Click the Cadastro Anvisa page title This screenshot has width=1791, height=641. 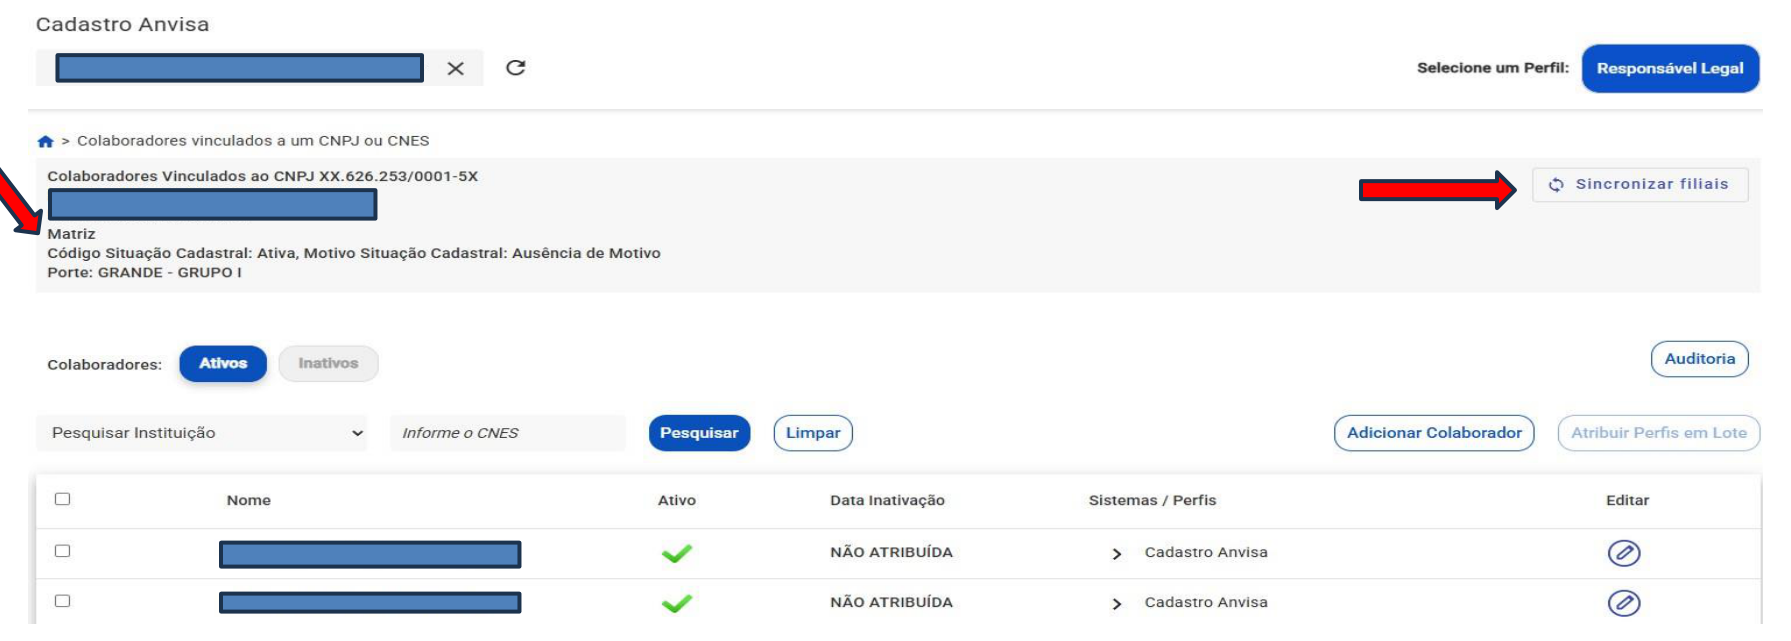[x=122, y=24]
